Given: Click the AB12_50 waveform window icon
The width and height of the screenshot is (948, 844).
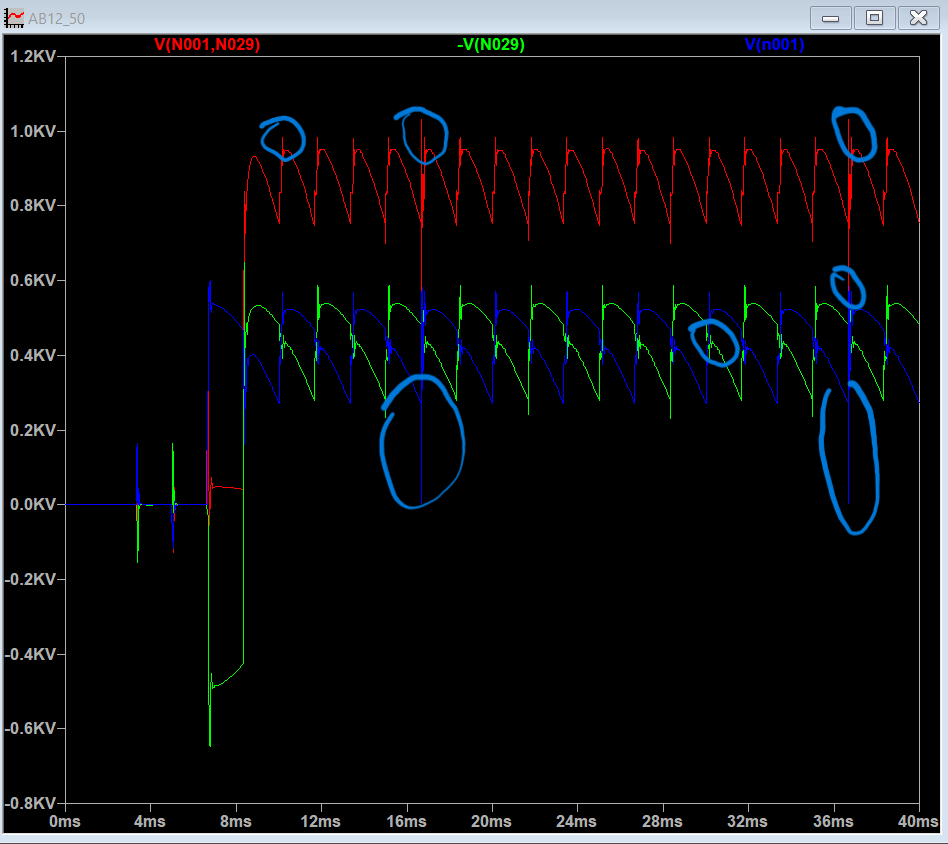Looking at the screenshot, I should point(14,18).
